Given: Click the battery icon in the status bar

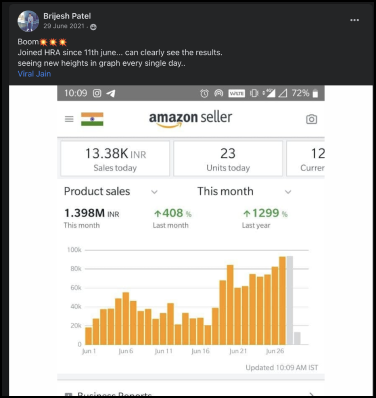Looking at the screenshot, I should [315, 93].
